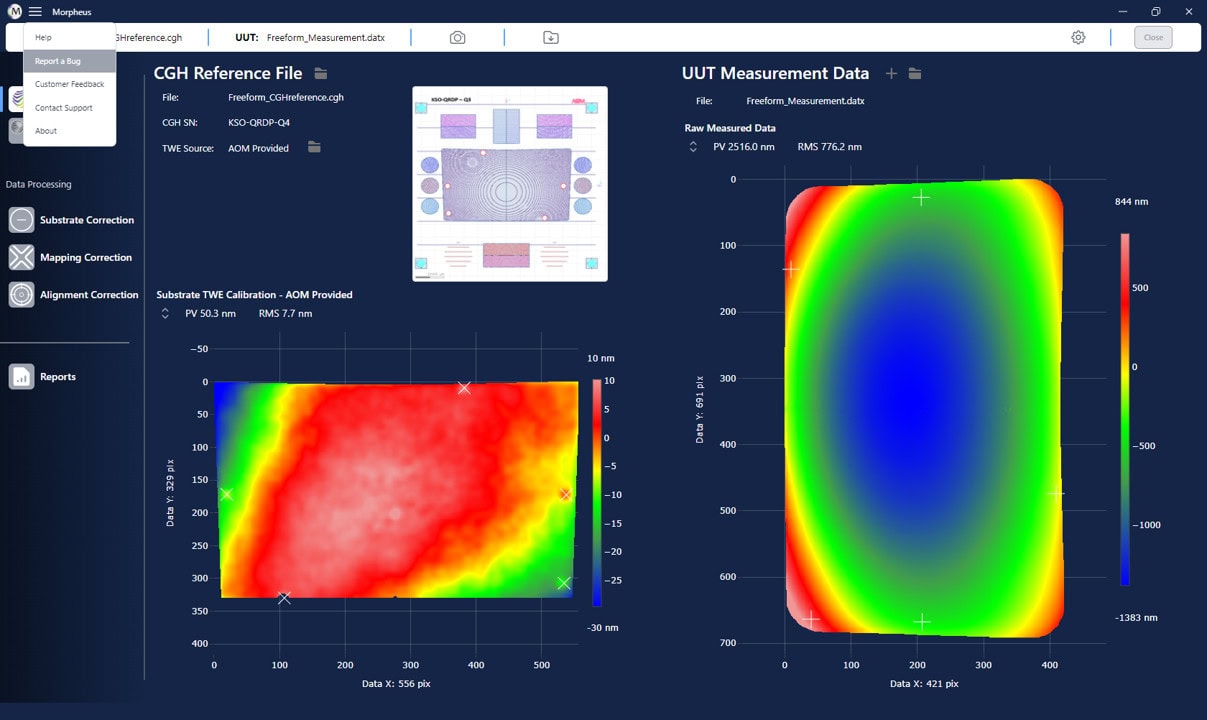Open the Reports icon in sidebar
Screen dimensions: 1207x720
point(21,377)
